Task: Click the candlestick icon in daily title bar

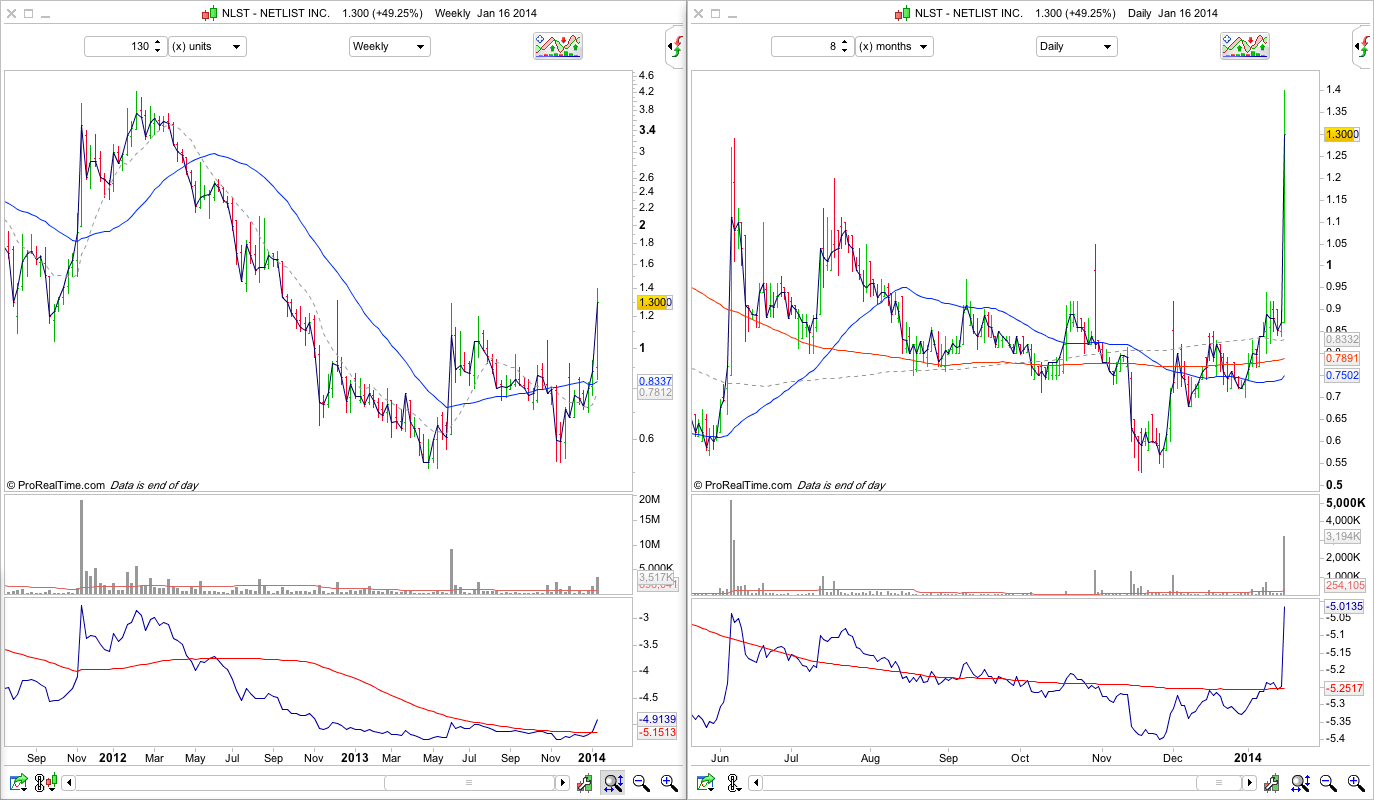Action: click(x=900, y=14)
